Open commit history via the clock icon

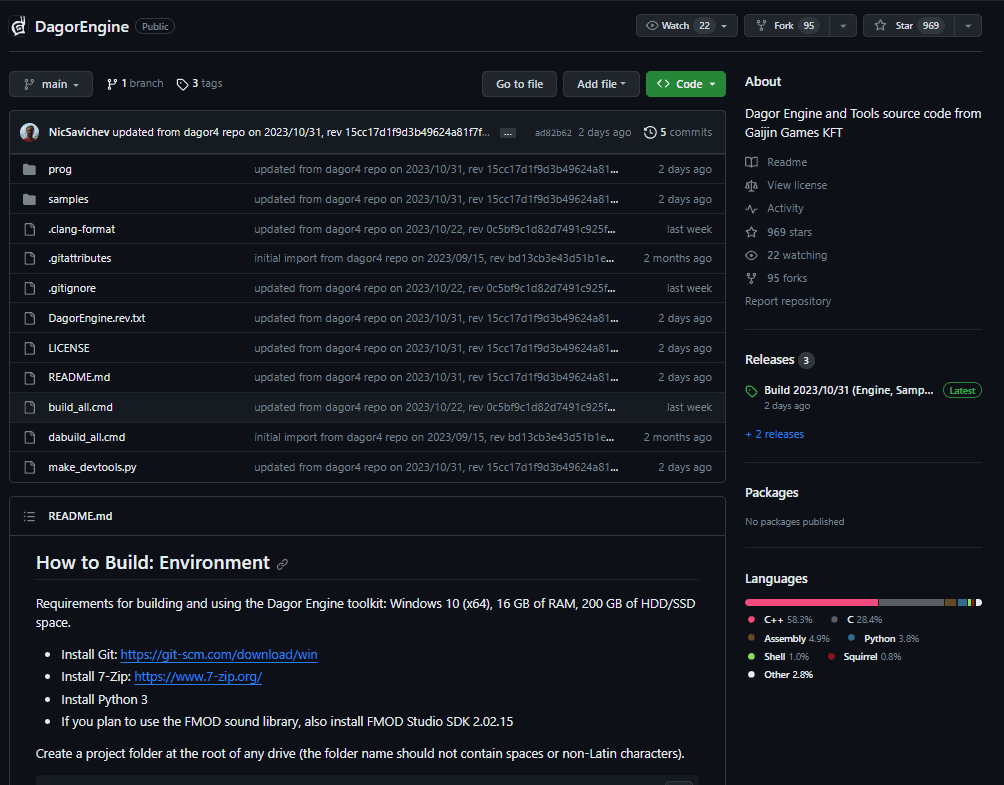(x=650, y=132)
